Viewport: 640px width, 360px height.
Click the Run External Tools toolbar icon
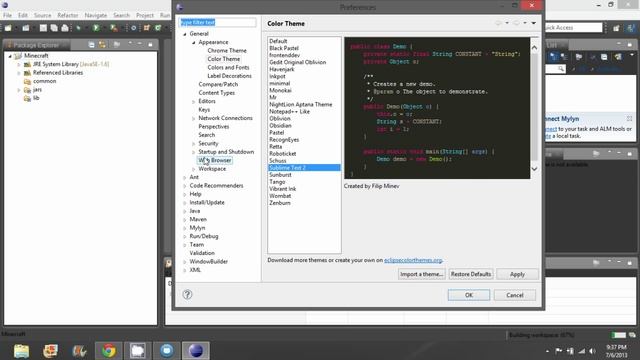click(x=114, y=28)
